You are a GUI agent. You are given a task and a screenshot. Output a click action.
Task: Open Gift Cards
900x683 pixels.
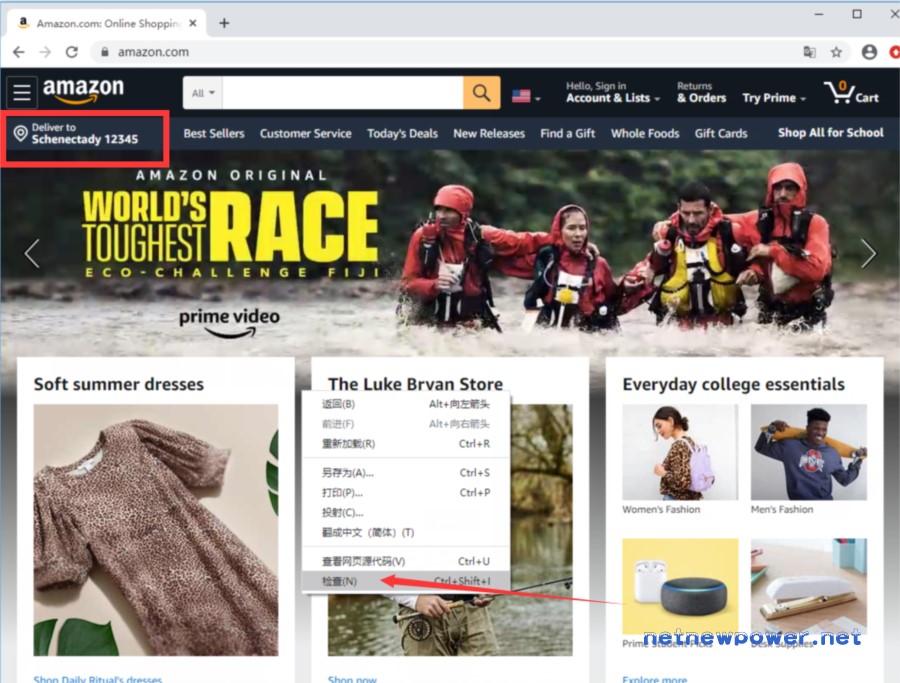pos(721,134)
